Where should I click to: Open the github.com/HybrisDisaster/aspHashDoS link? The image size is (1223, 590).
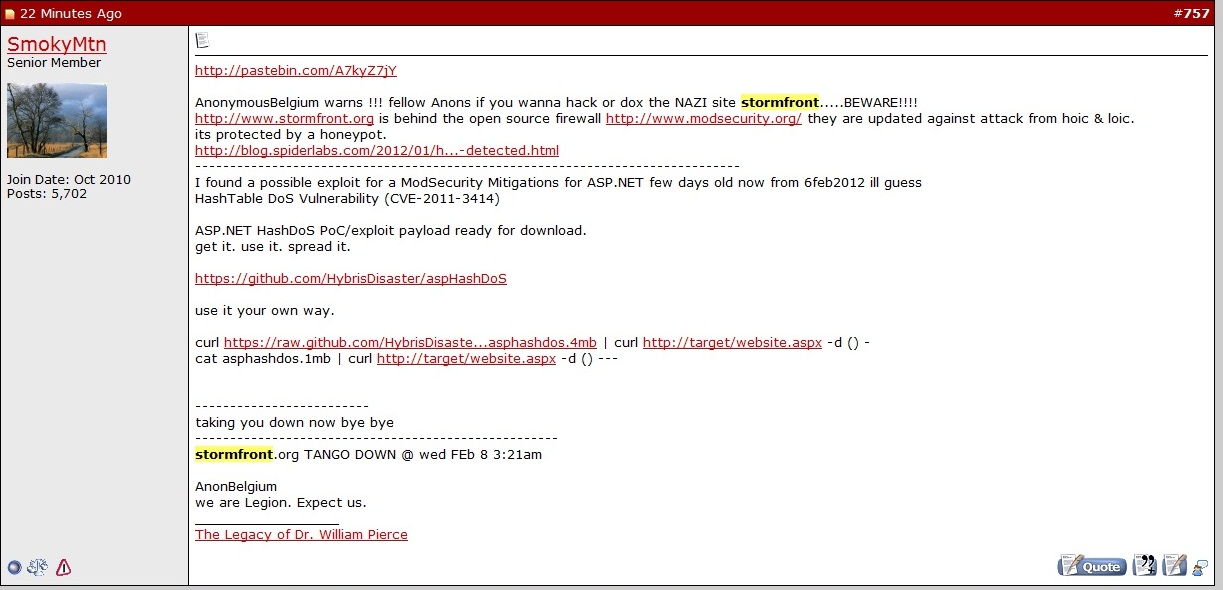[x=351, y=279]
